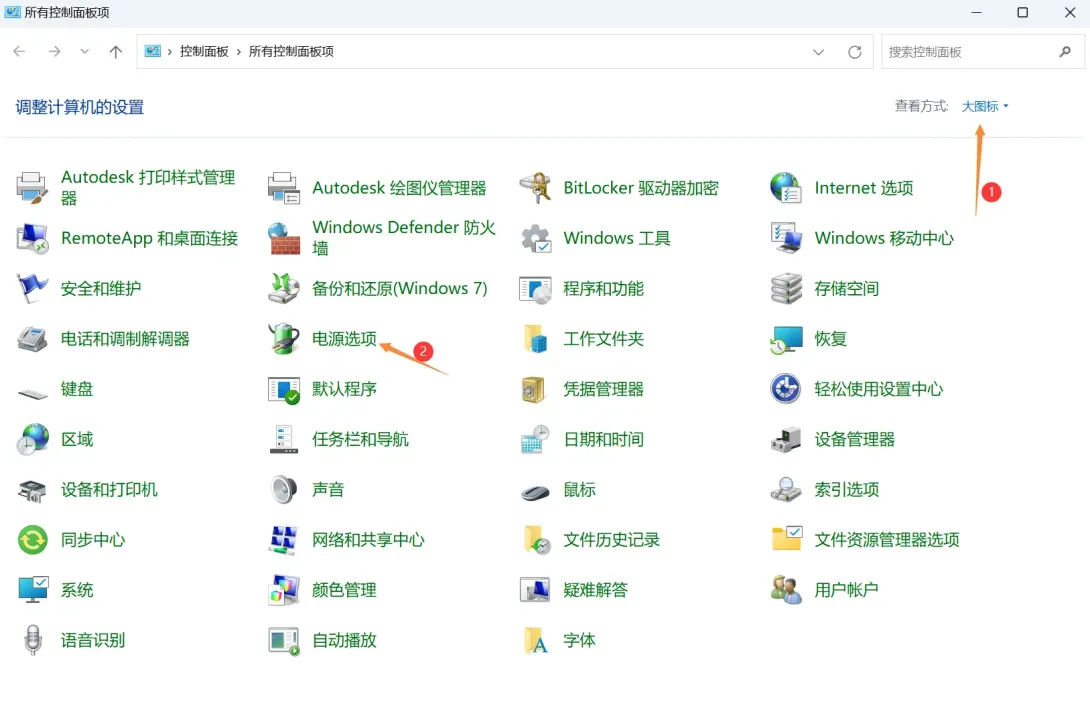Go forward with the right arrow button
Image resolution: width=1090 pixels, height=726 pixels.
[54, 51]
